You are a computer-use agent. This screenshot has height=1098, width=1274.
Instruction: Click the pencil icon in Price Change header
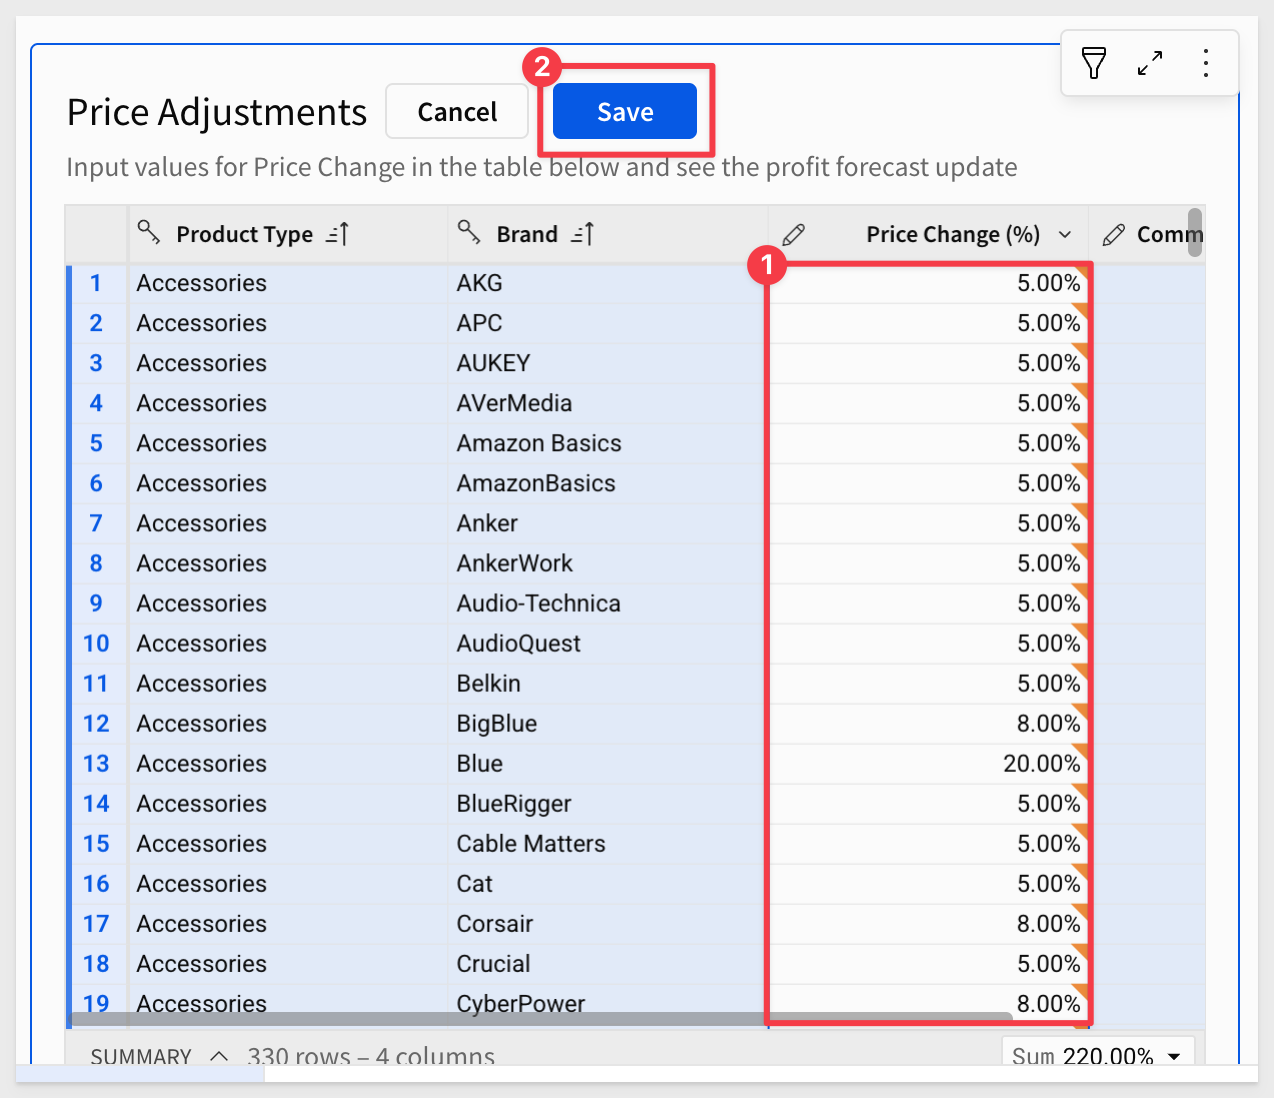coord(794,235)
